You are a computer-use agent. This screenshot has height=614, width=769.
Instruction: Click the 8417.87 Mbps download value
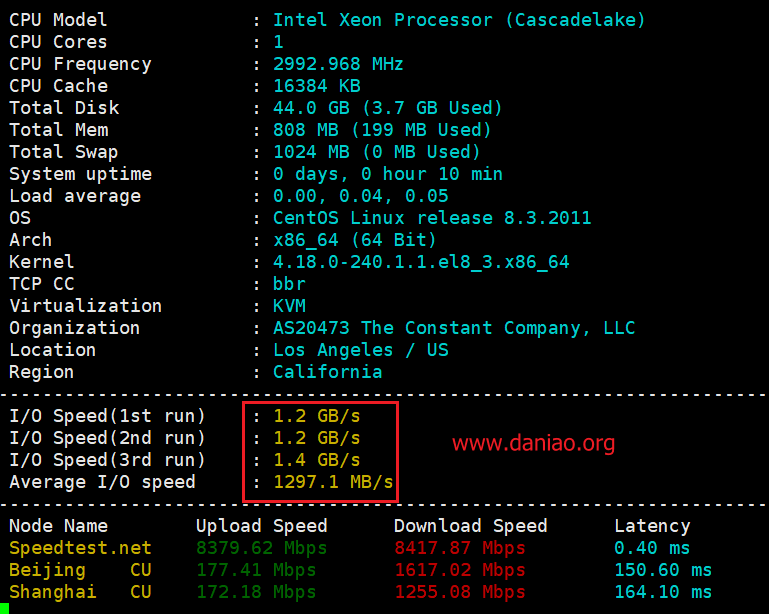460,548
